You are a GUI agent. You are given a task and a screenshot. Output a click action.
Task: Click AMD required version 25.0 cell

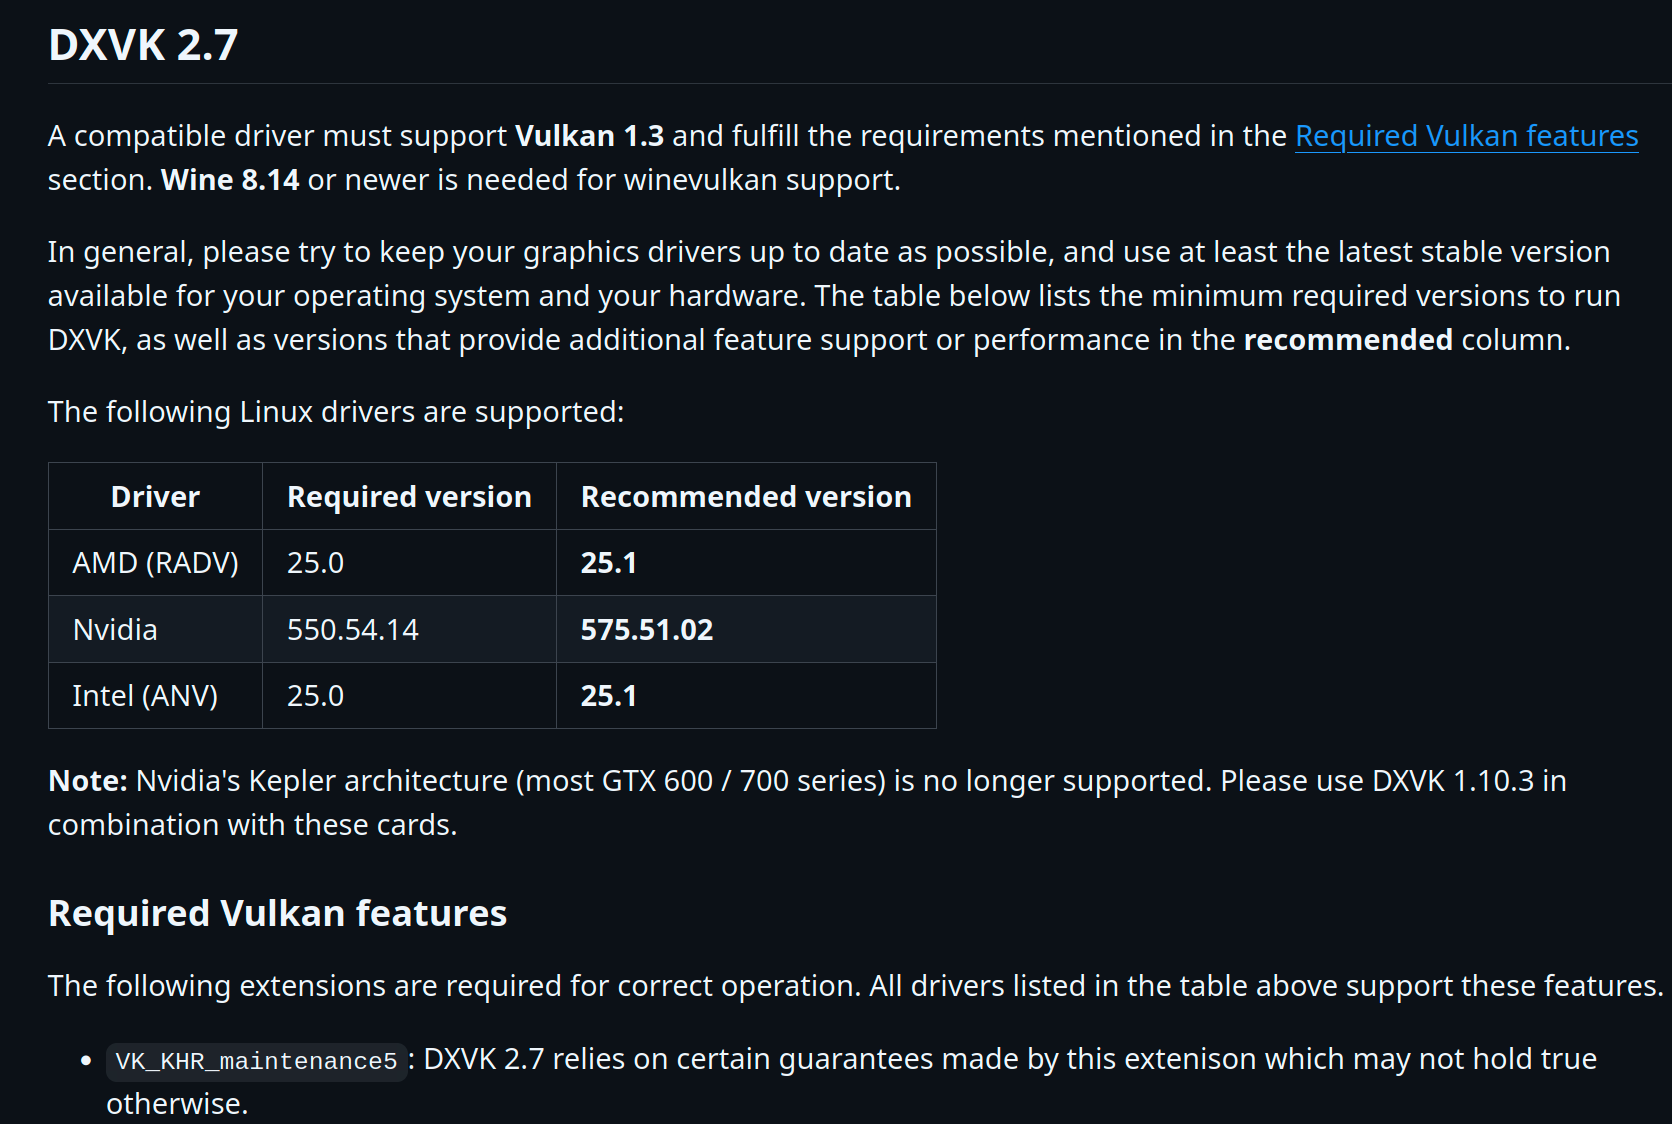point(315,563)
